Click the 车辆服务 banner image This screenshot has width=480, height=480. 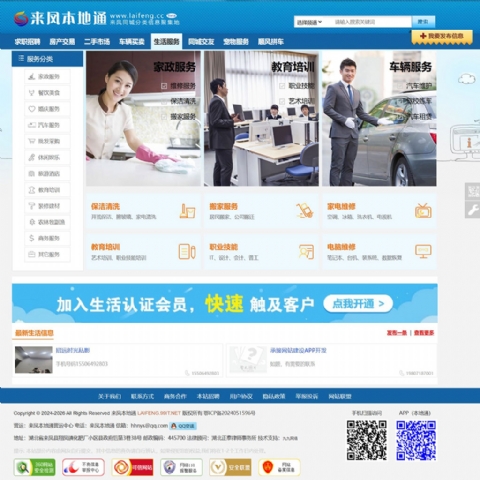click(x=379, y=118)
